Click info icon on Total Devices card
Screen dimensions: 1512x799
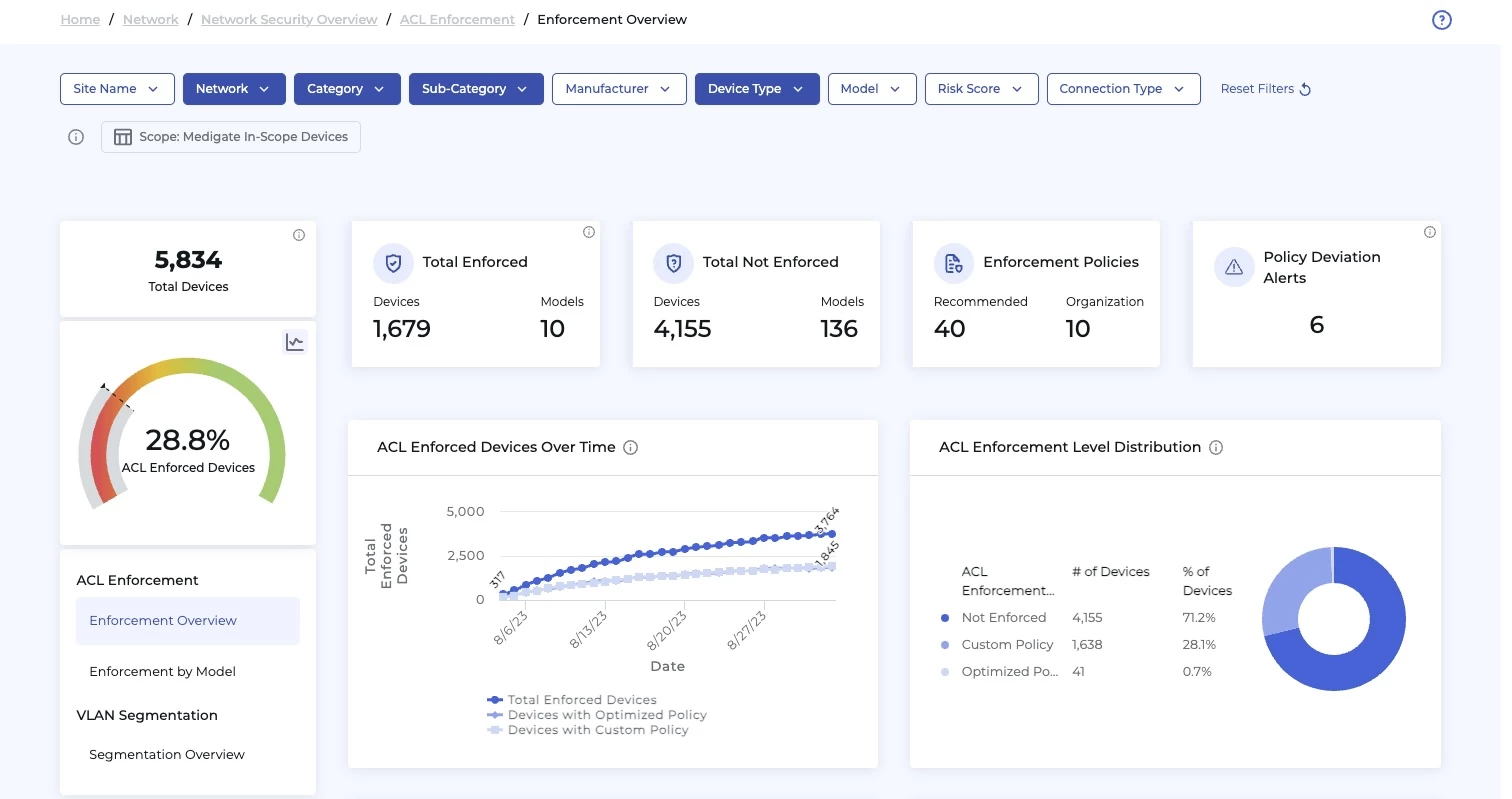(299, 235)
